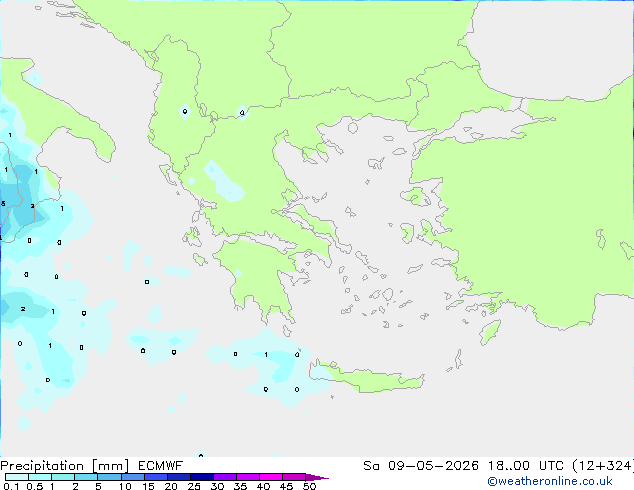Click the 2–5 mm legend color swatch

point(86,477)
